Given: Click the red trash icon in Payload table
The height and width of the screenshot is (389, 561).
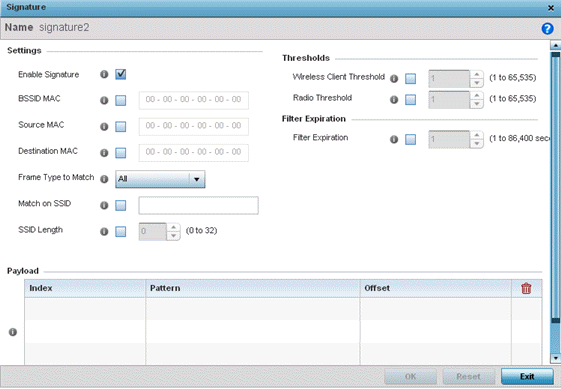Looking at the screenshot, I should point(526,288).
